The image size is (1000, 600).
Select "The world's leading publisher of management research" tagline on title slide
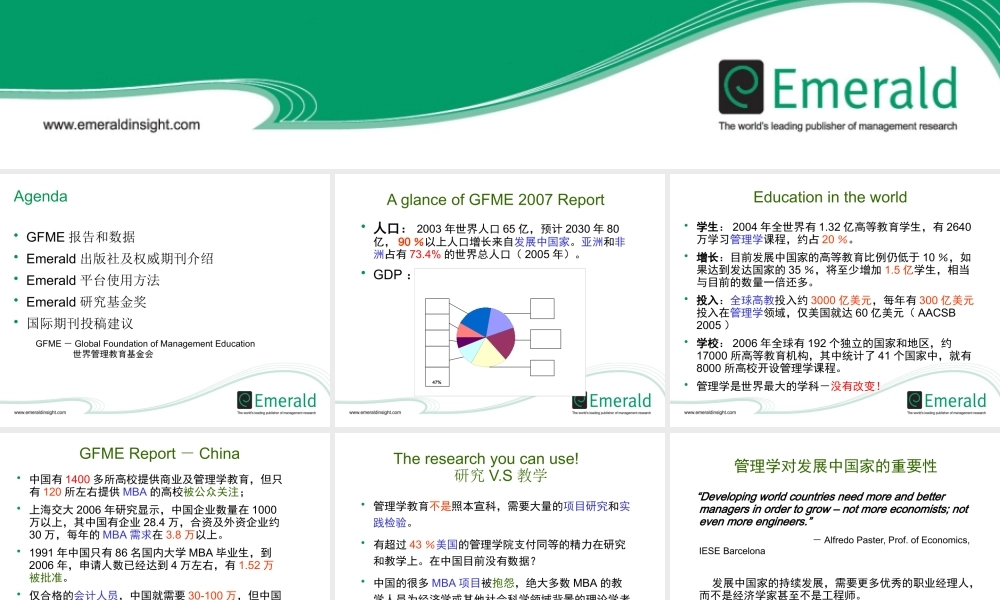838,126
